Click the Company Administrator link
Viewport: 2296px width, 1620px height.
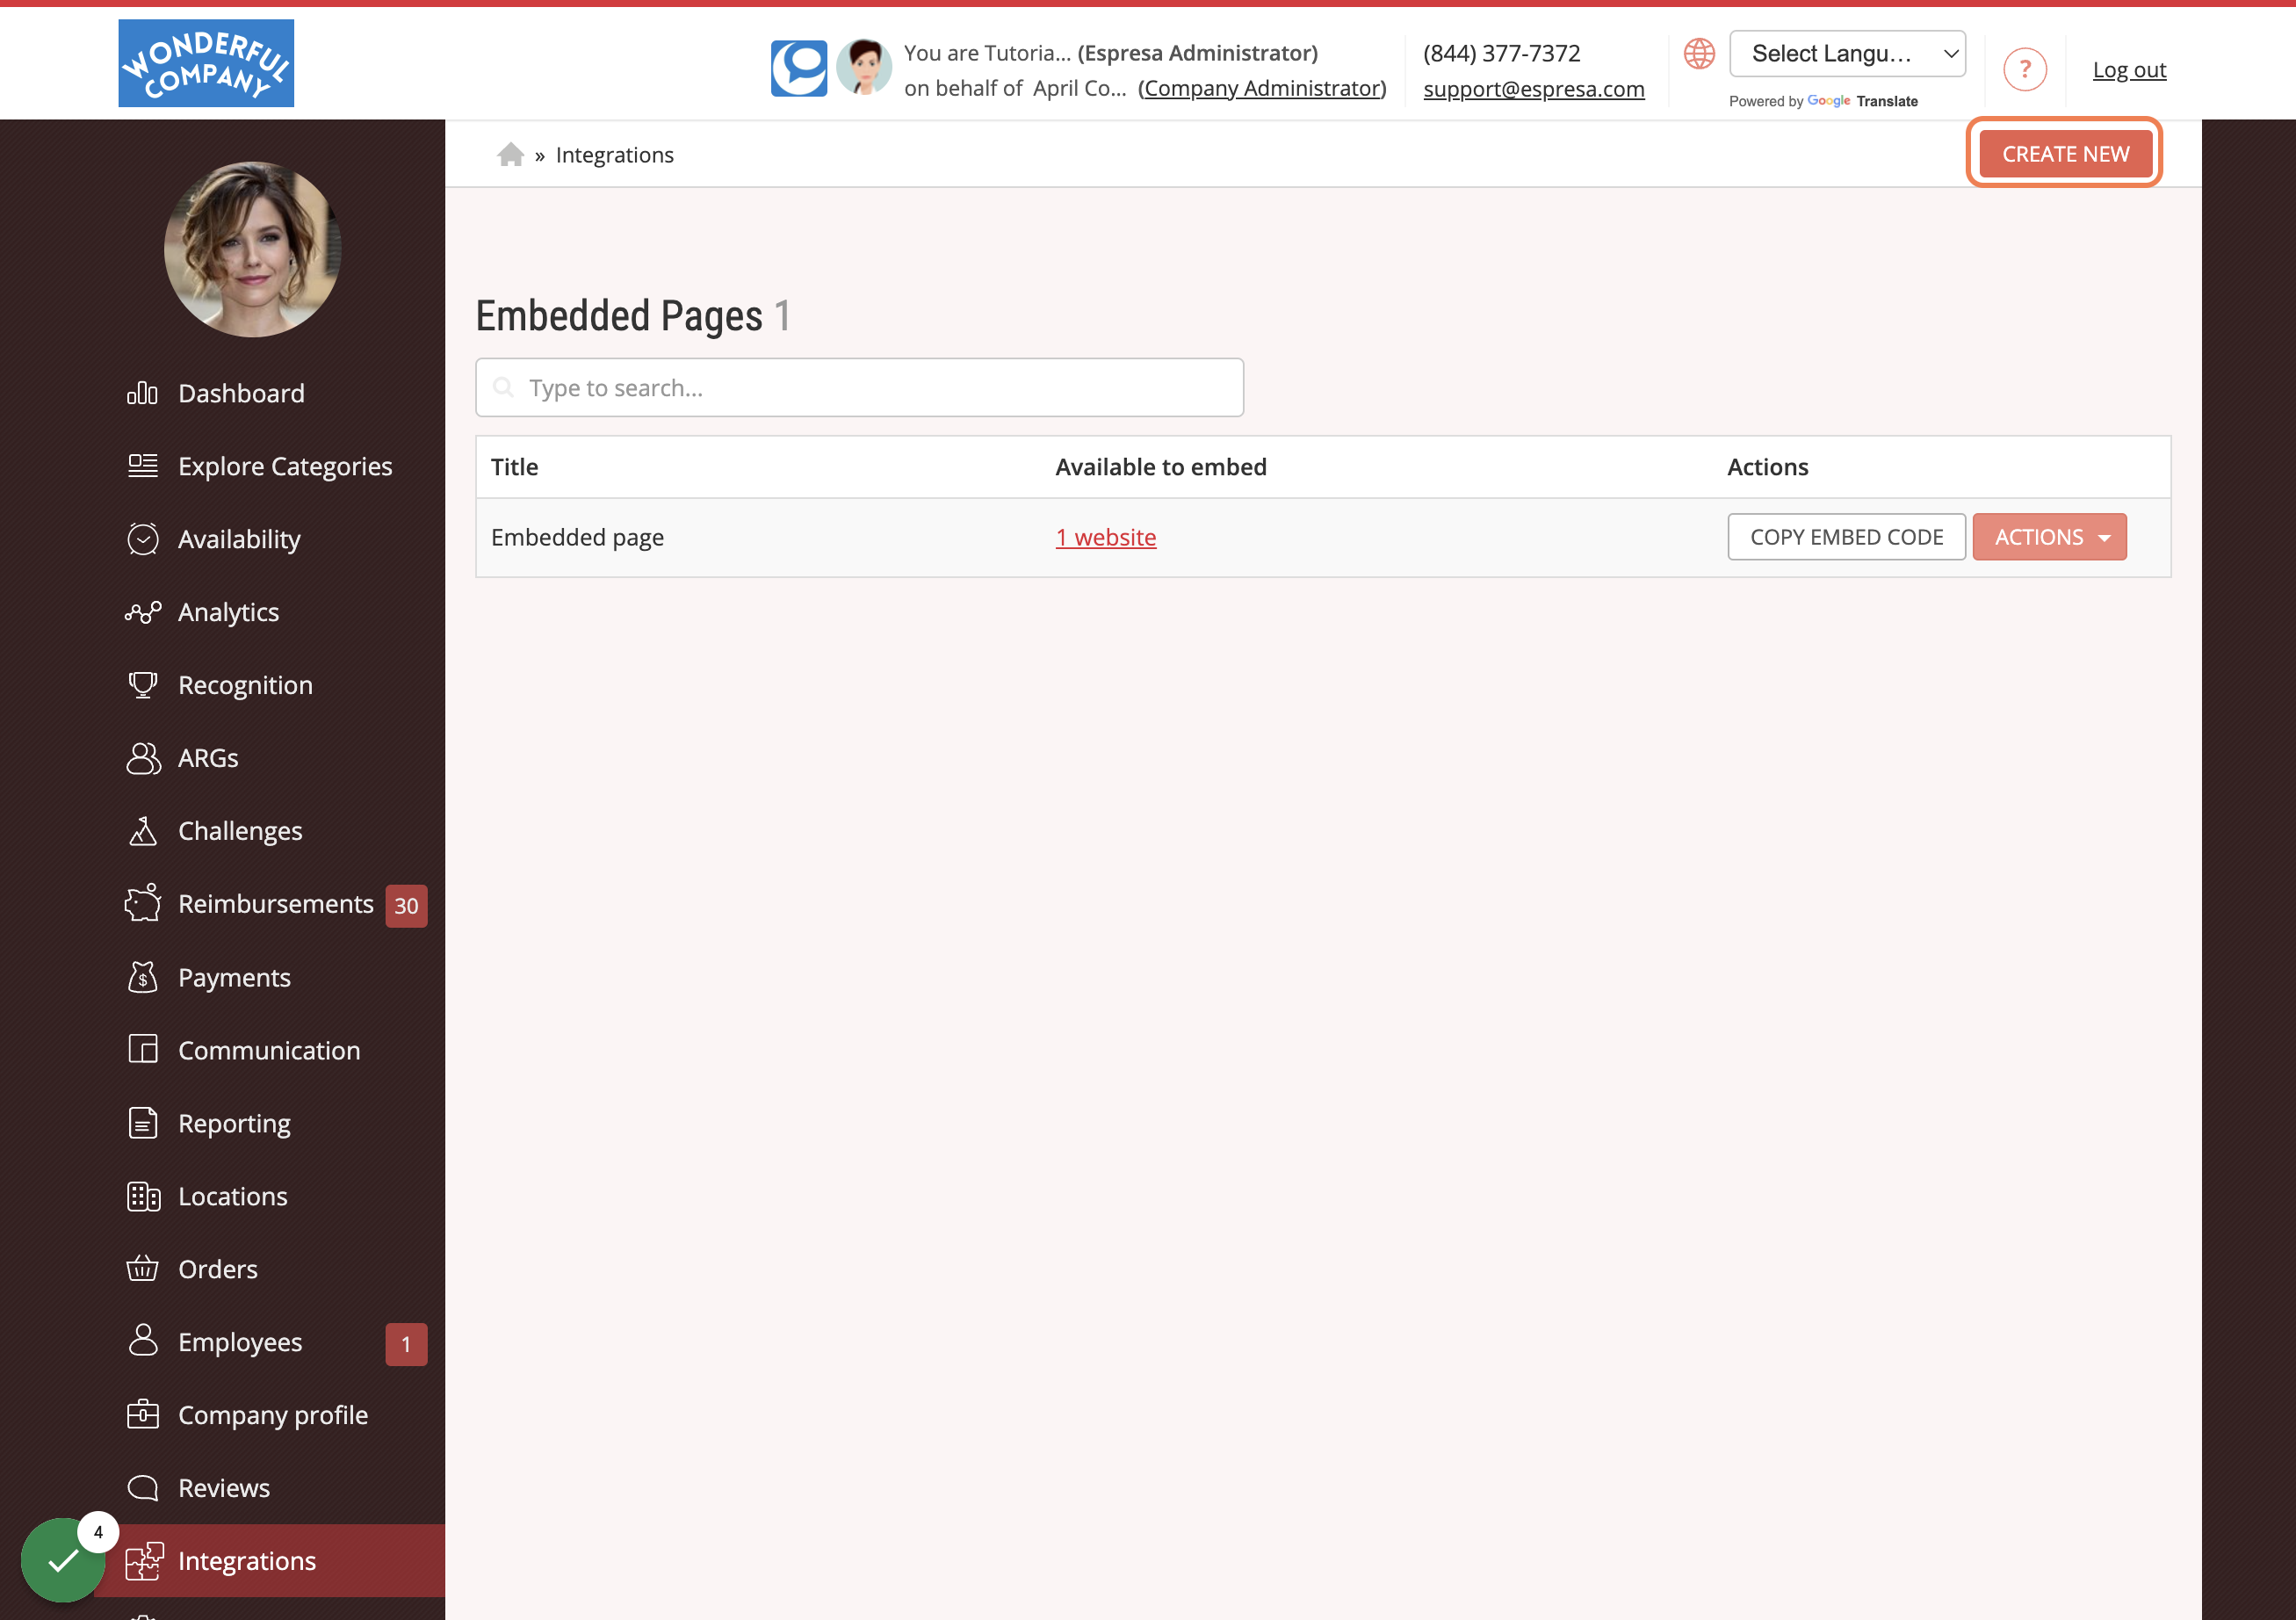(x=1262, y=88)
